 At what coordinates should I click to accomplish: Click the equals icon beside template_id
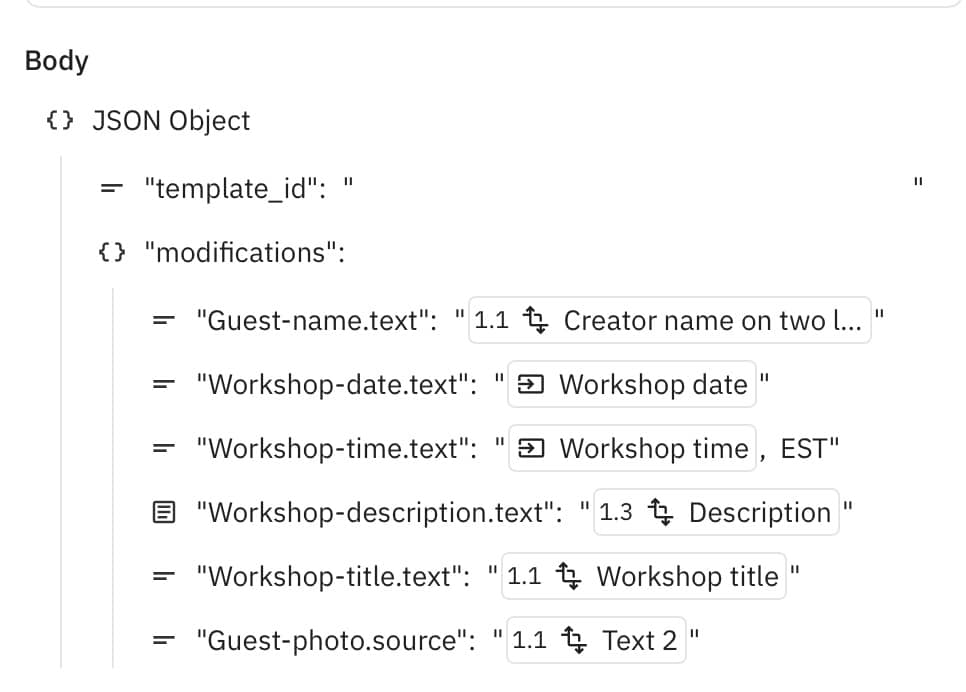[112, 187]
